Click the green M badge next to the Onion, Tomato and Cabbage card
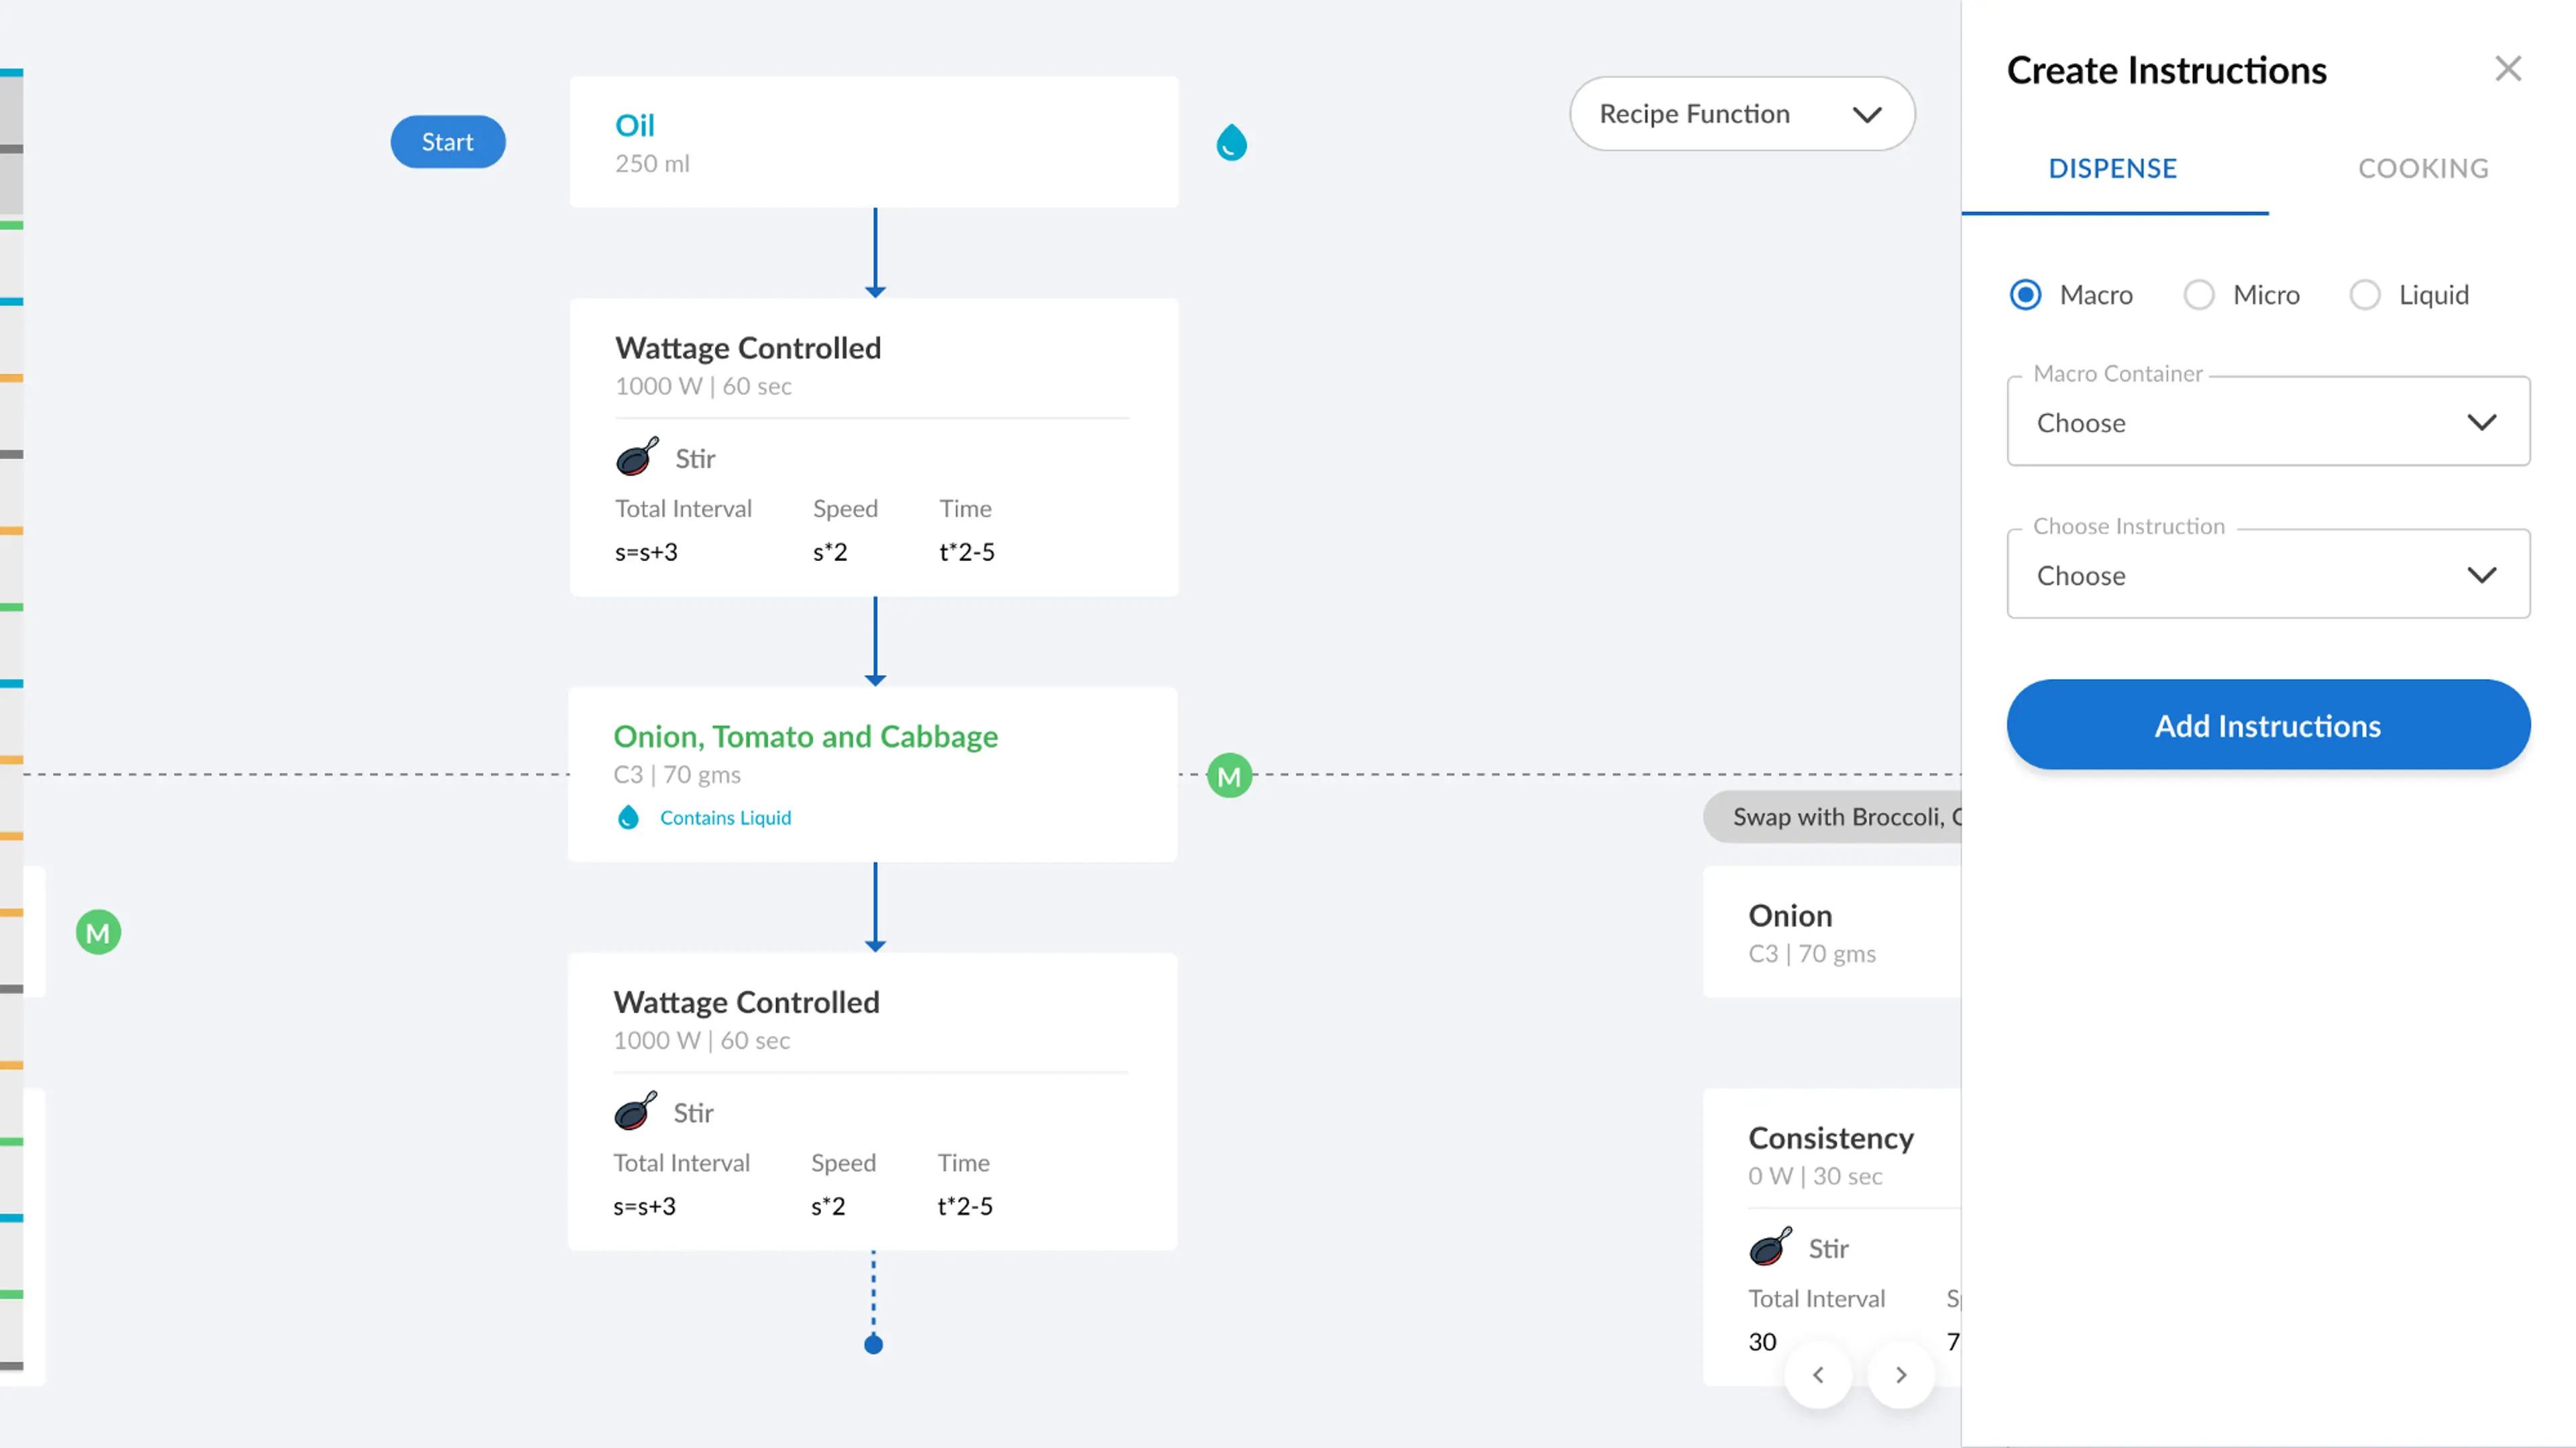2576x1448 pixels. (1229, 776)
